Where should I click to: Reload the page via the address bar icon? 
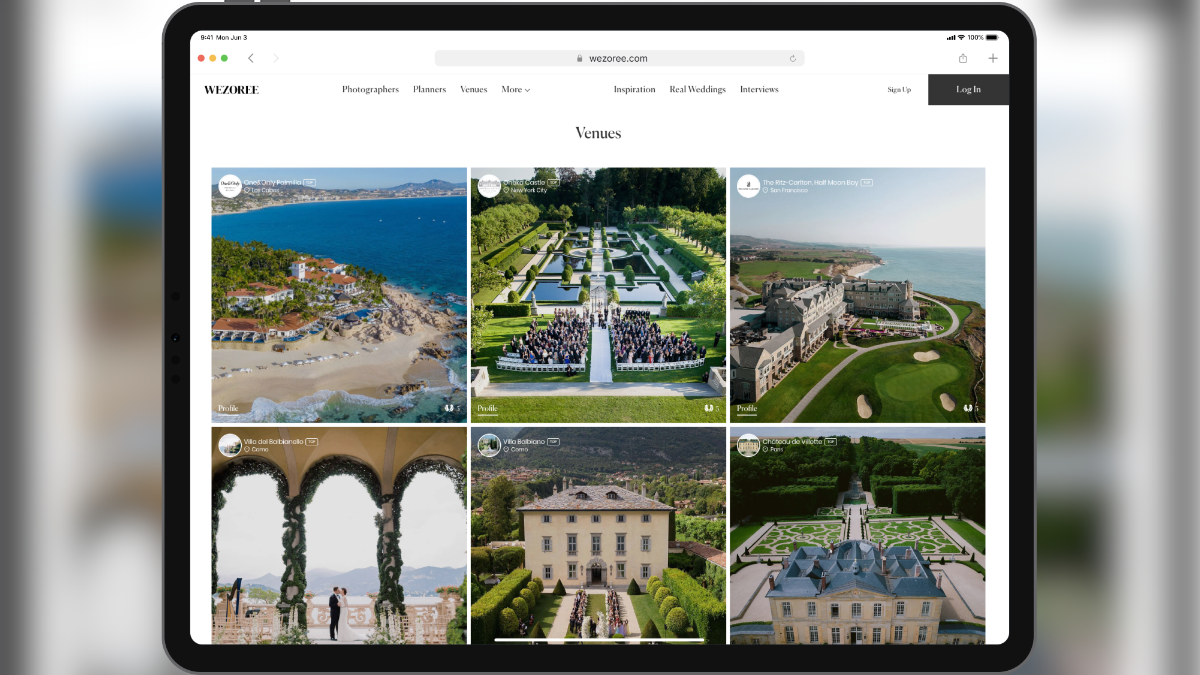click(791, 58)
